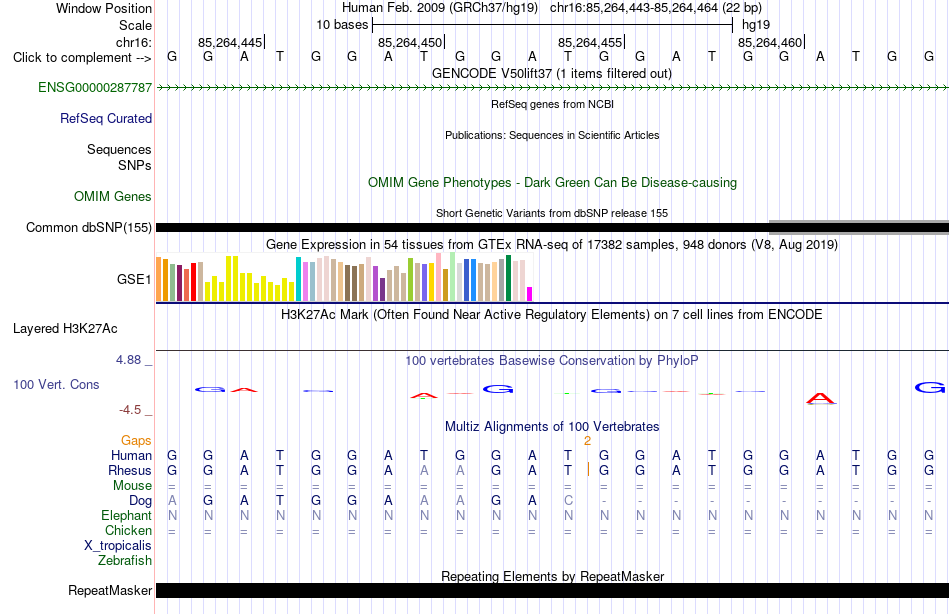Click the Sequences track label
This screenshot has height=614, width=950.
point(119,150)
